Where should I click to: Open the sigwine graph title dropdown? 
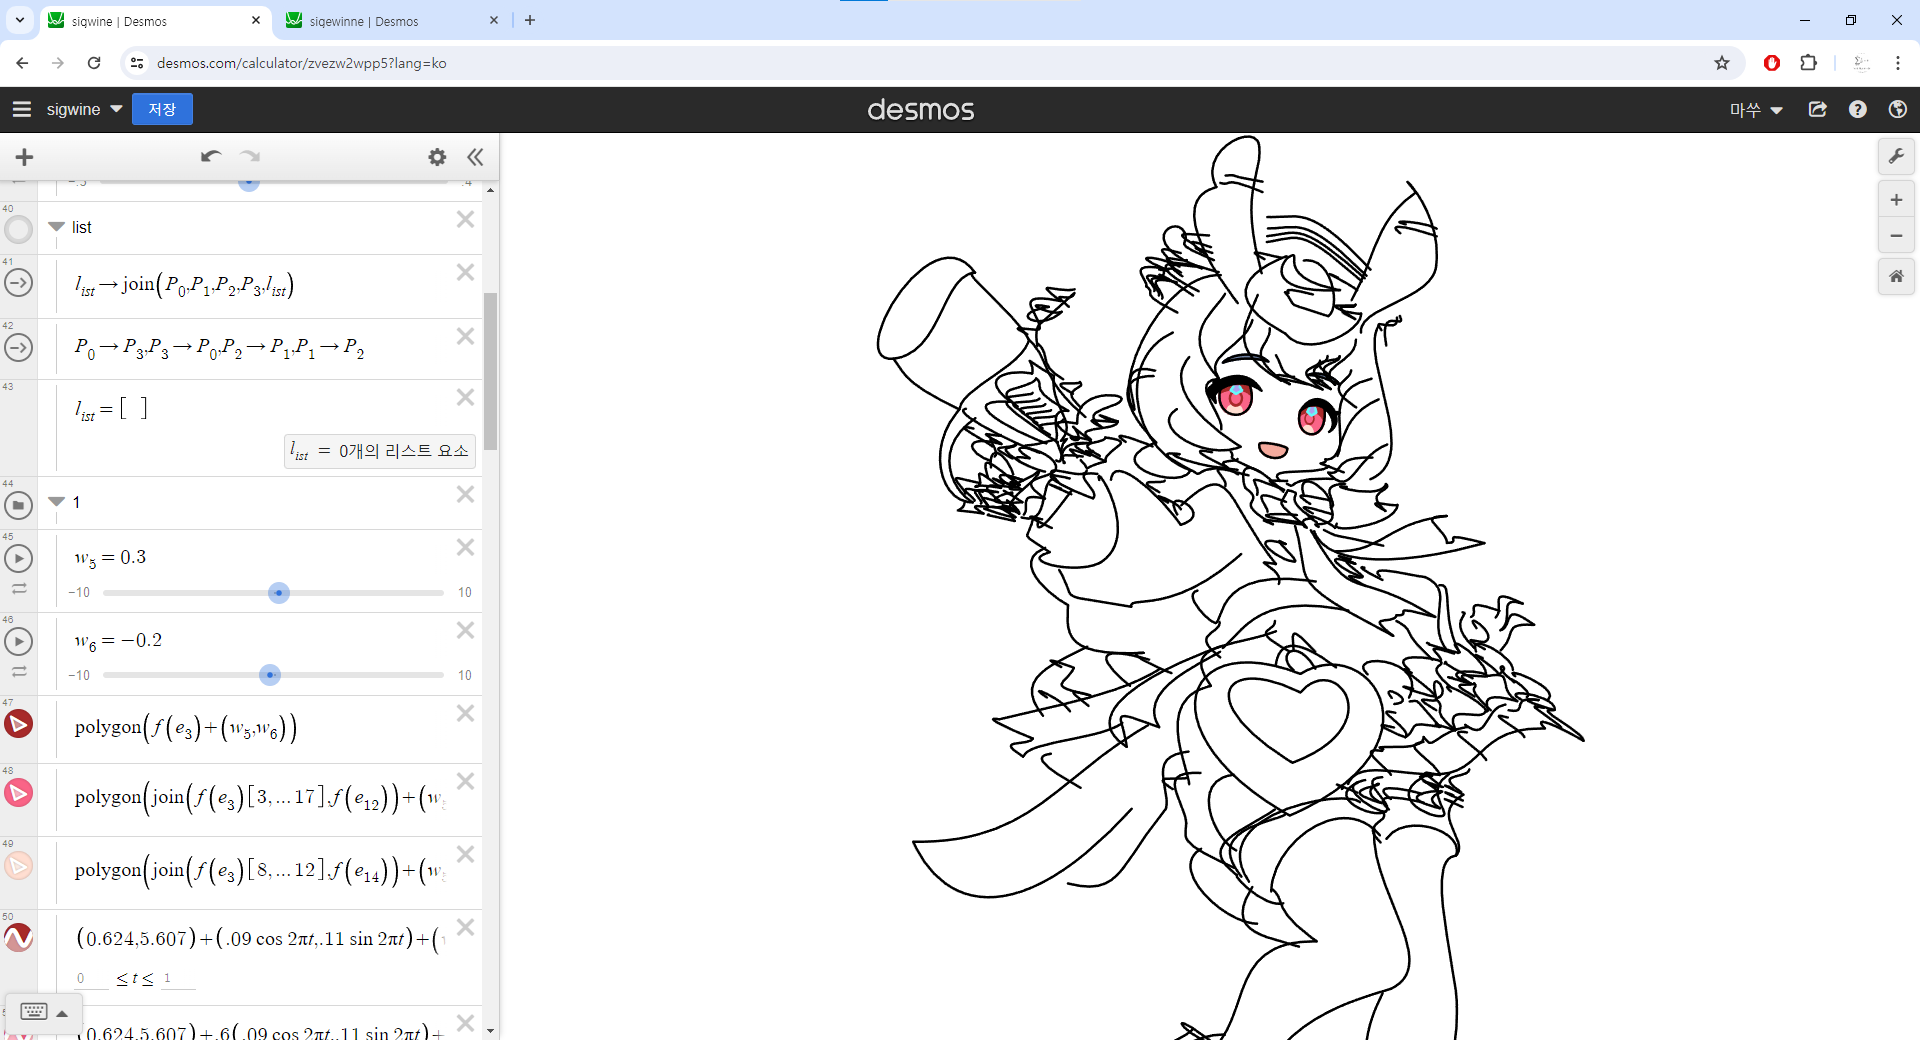tap(116, 109)
